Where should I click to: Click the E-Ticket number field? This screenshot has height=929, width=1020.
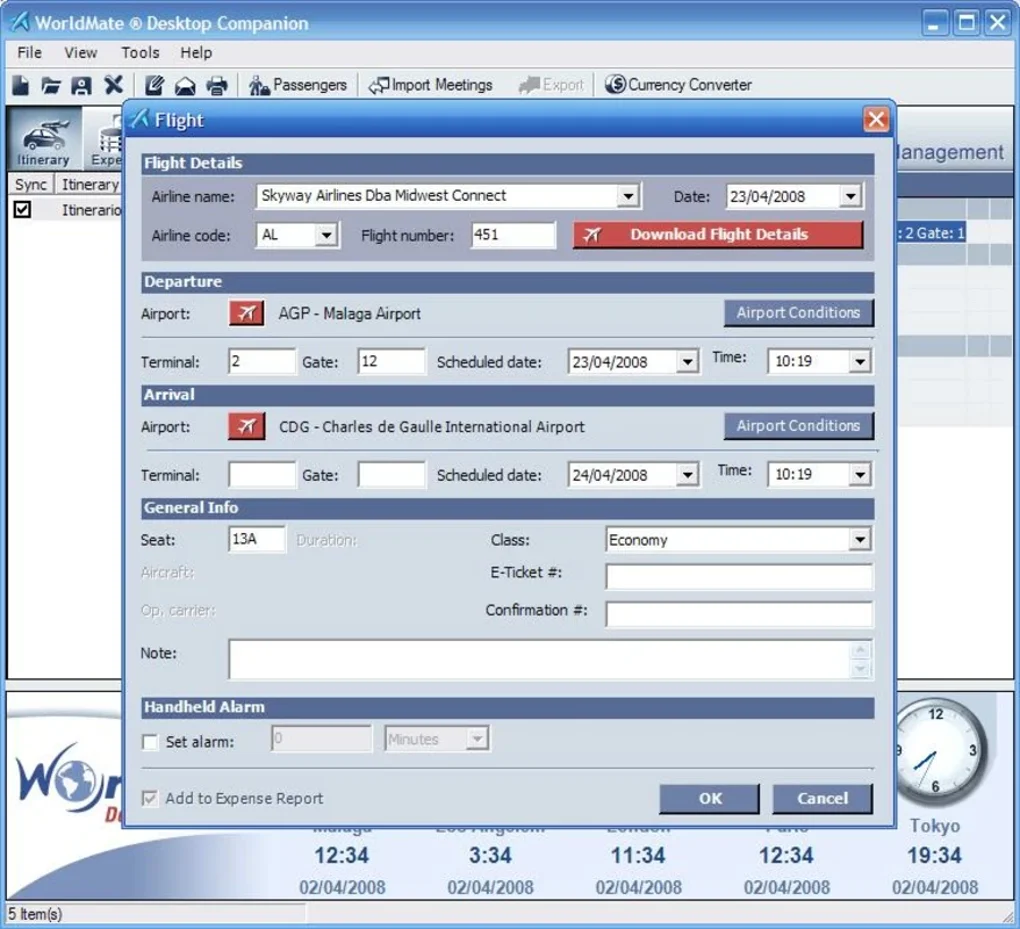[739, 576]
